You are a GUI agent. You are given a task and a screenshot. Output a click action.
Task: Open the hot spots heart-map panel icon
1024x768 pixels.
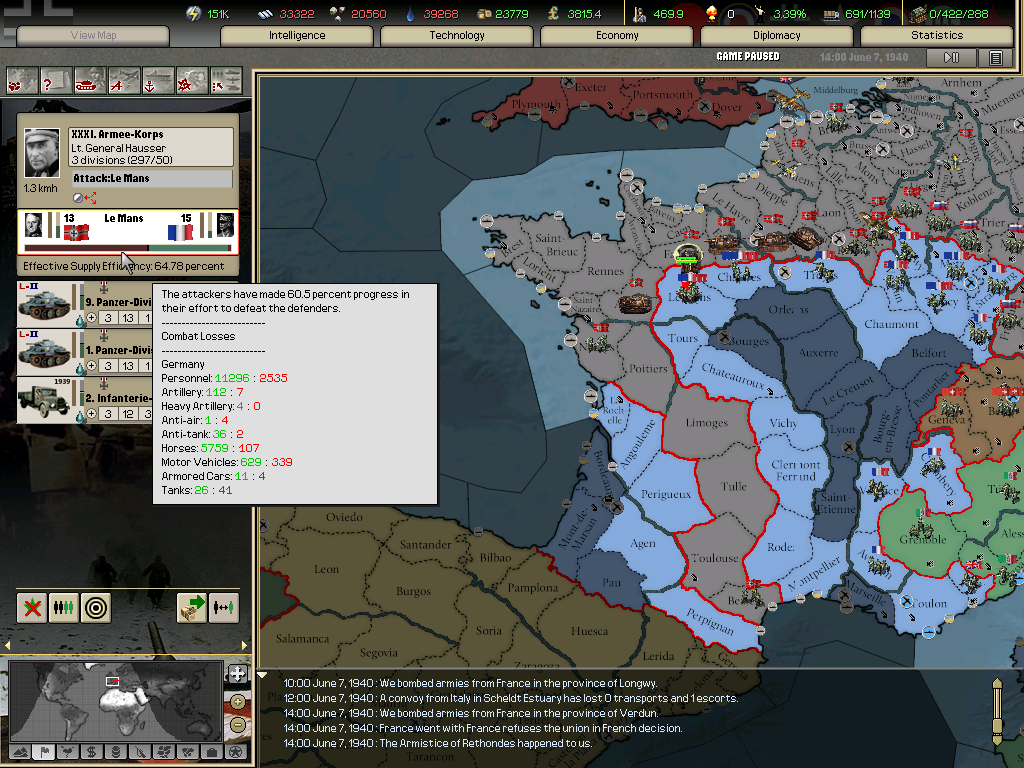point(22,82)
